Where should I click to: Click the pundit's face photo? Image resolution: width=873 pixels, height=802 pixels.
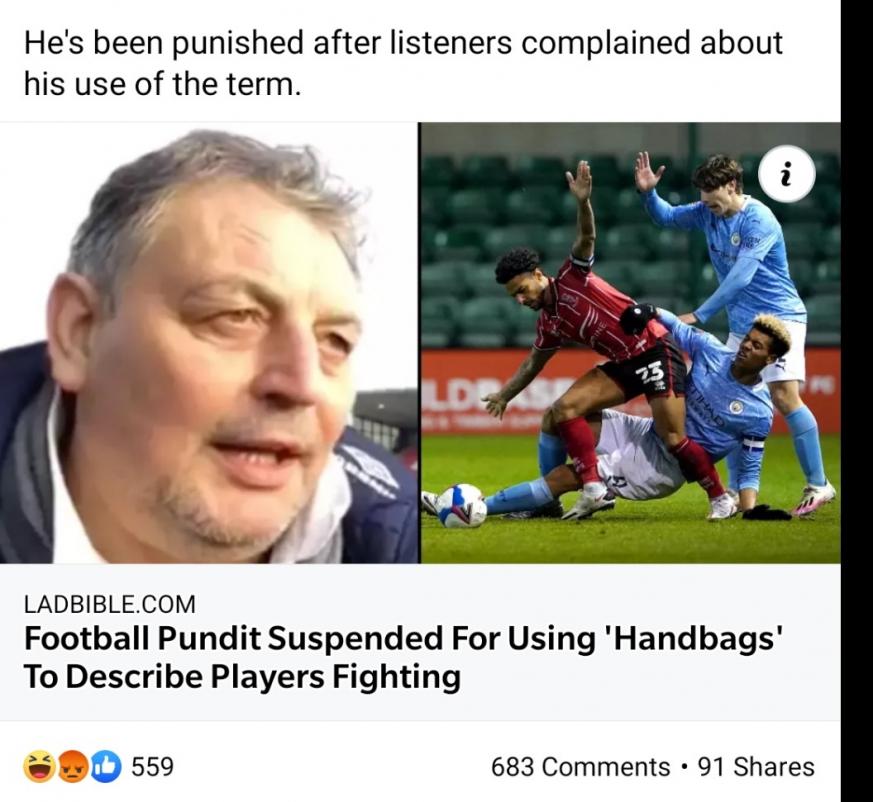coord(209,343)
